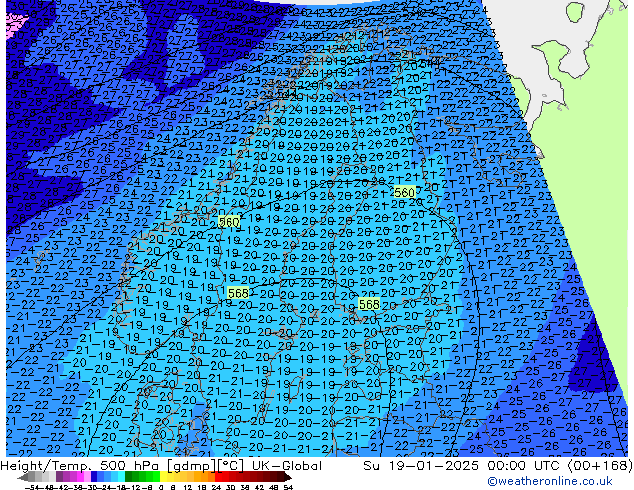This screenshot has width=634, height=490.
Task: Click the dark maroon arrow at legend's right end
Action: (x=287, y=477)
